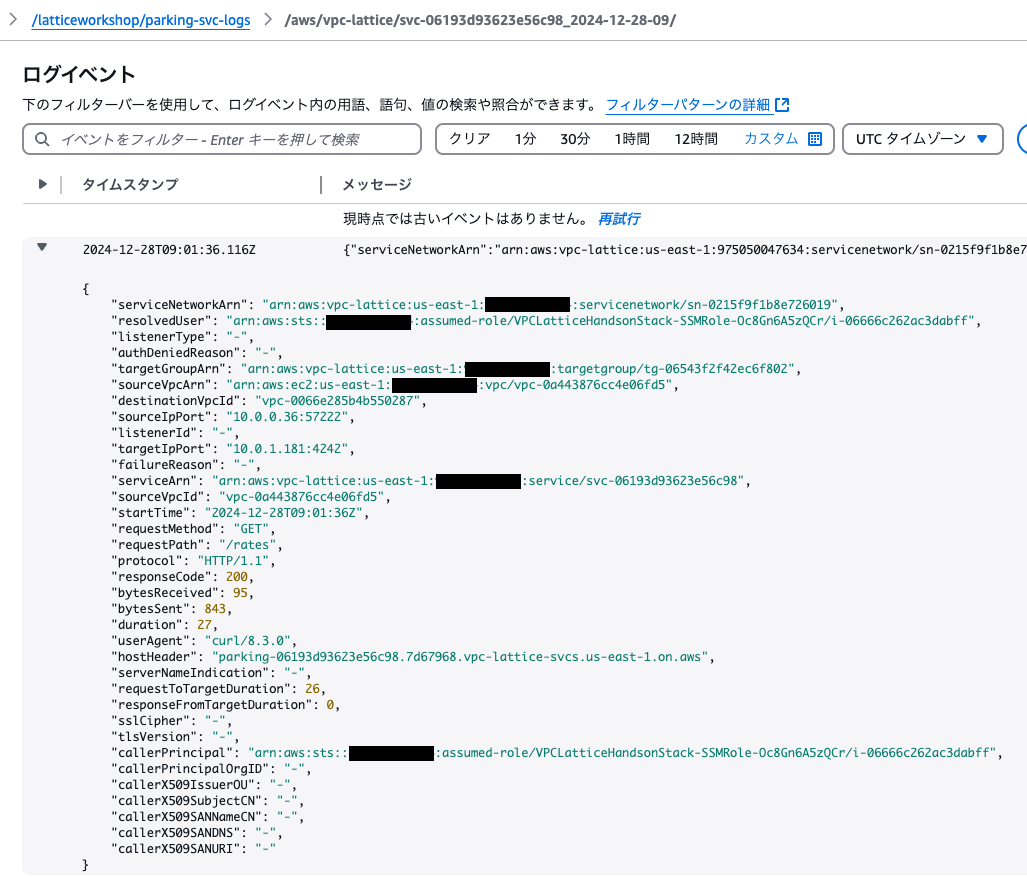Click the メッセージ column header
Image resolution: width=1027 pixels, height=877 pixels.
[x=377, y=185]
